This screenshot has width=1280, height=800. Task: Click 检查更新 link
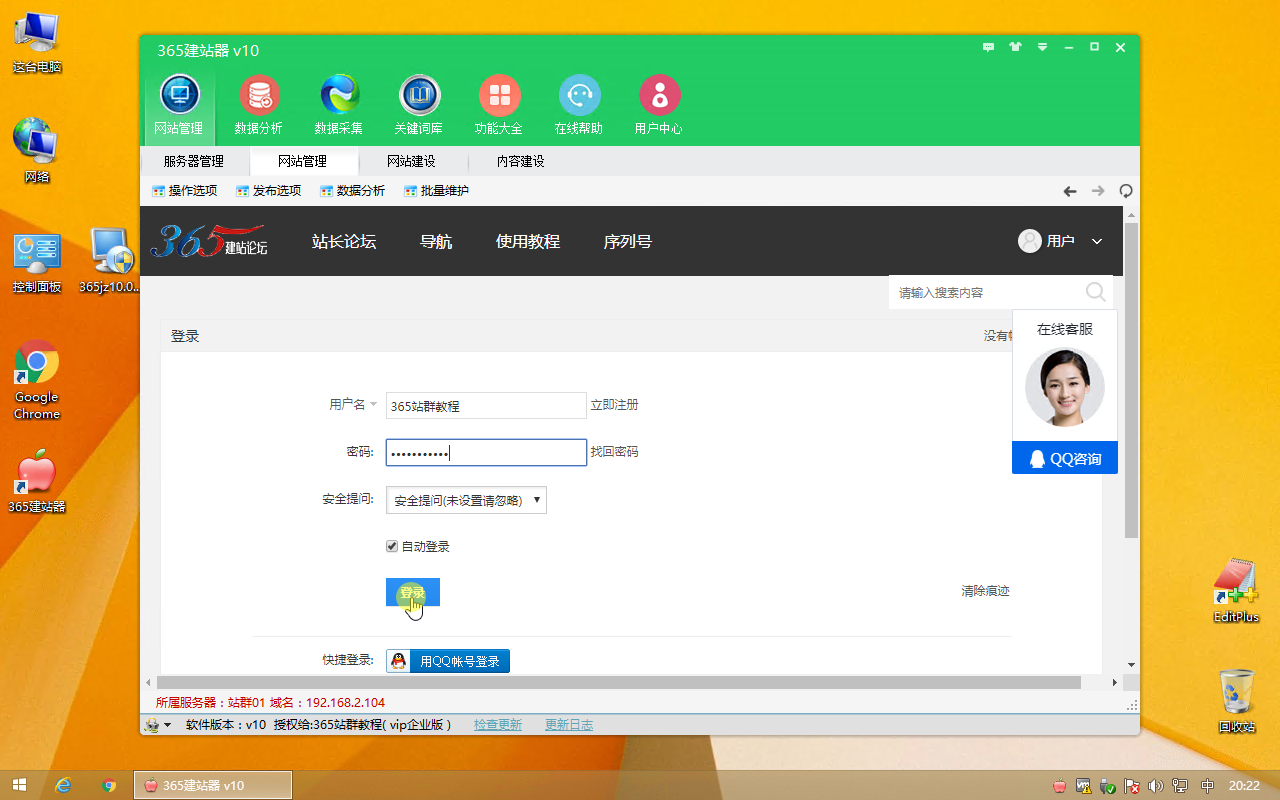point(498,725)
